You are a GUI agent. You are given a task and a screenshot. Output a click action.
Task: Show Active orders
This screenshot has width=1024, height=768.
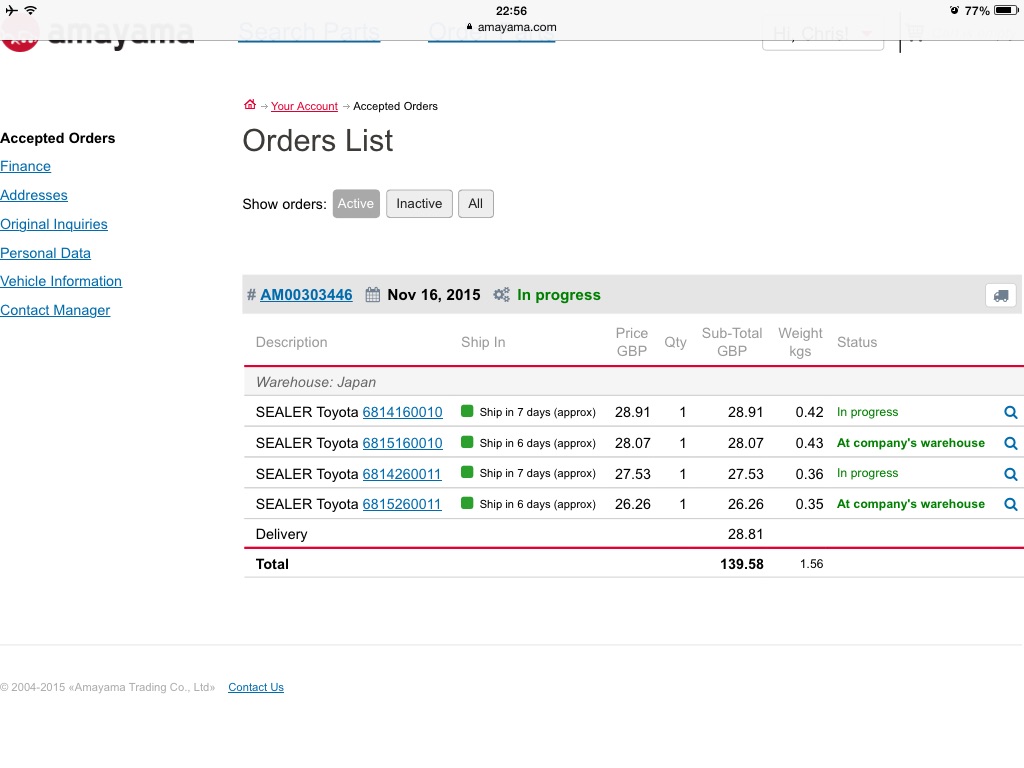[x=356, y=204]
